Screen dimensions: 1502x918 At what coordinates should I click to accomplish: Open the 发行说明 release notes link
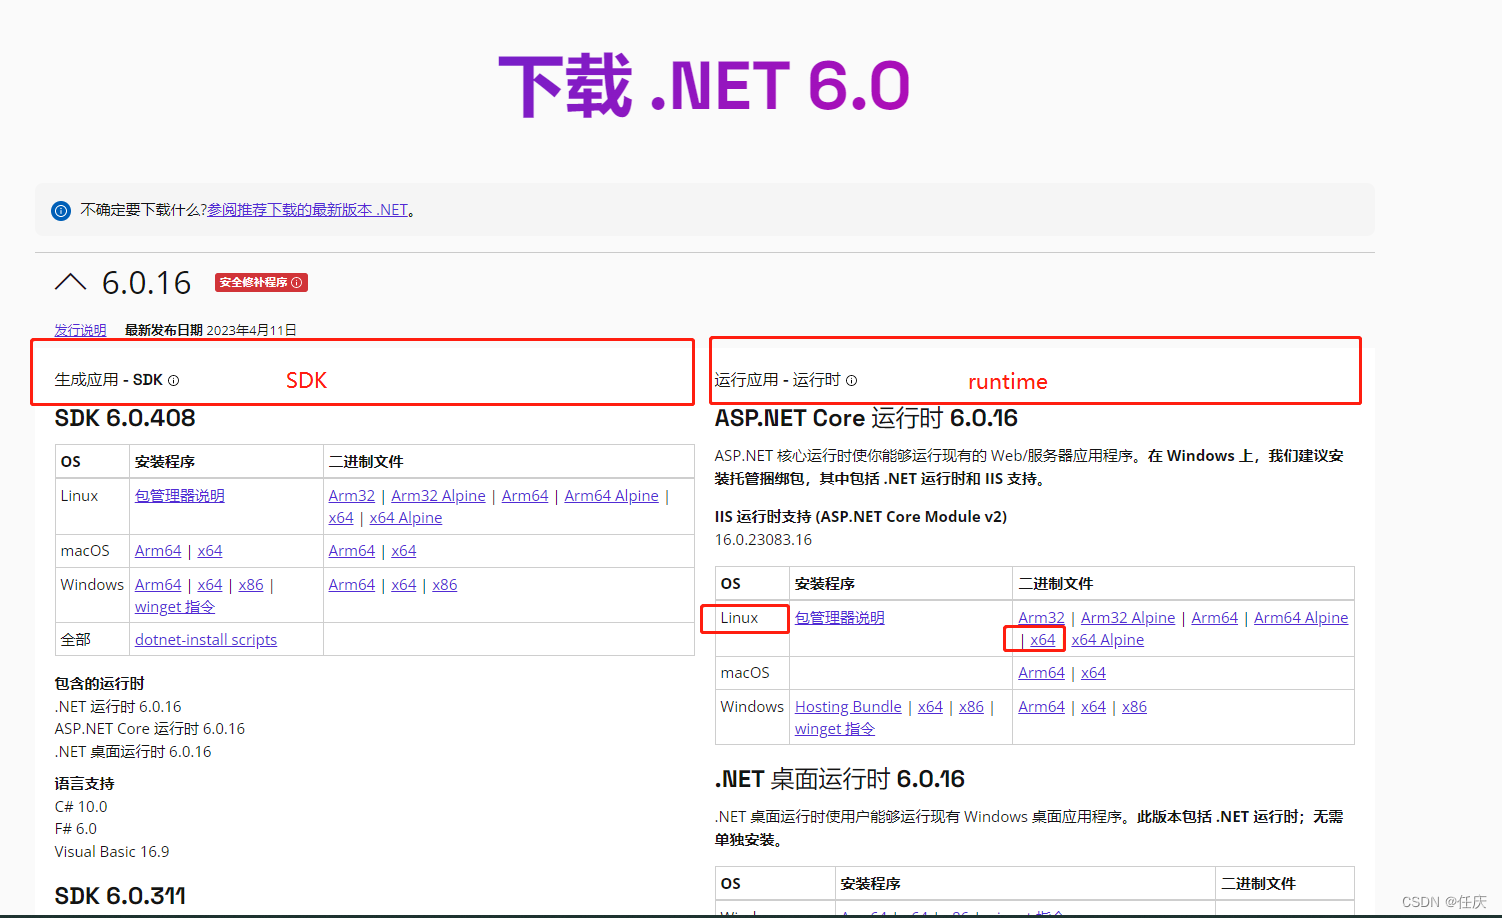(80, 330)
